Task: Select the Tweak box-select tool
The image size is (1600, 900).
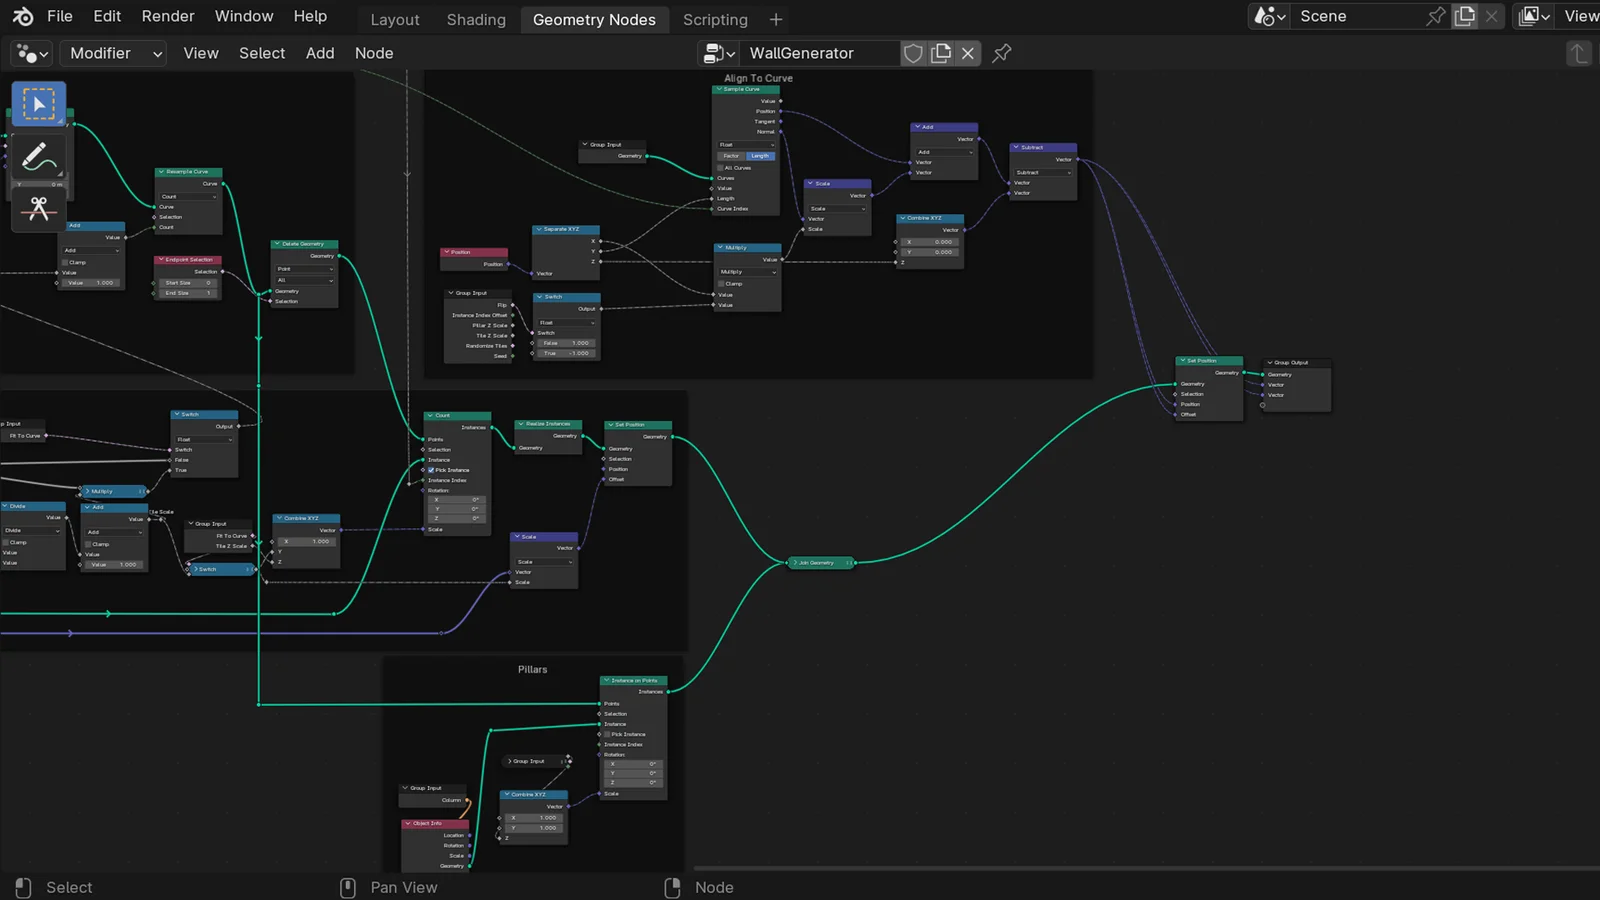Action: click(x=38, y=103)
